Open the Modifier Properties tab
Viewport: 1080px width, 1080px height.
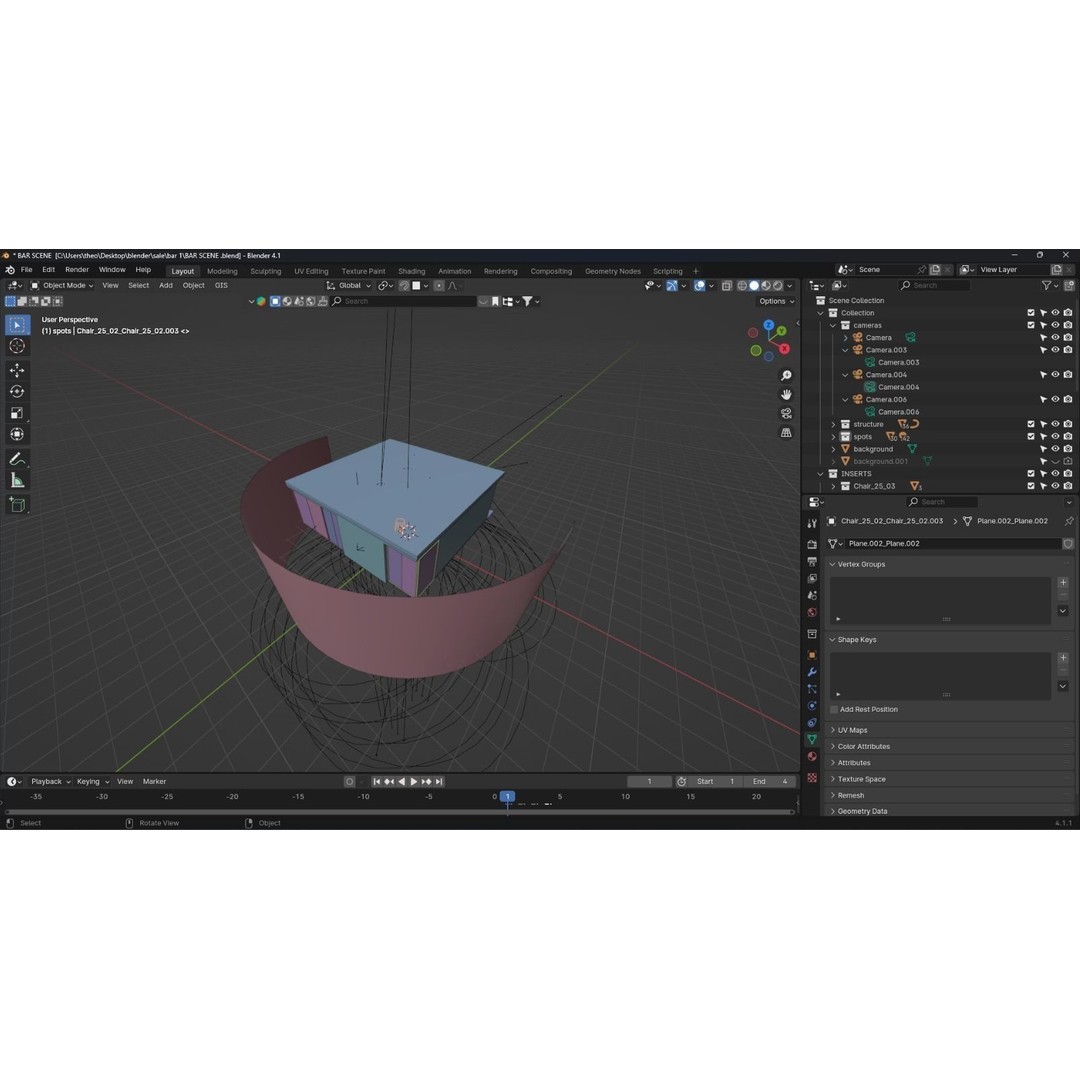click(x=811, y=672)
